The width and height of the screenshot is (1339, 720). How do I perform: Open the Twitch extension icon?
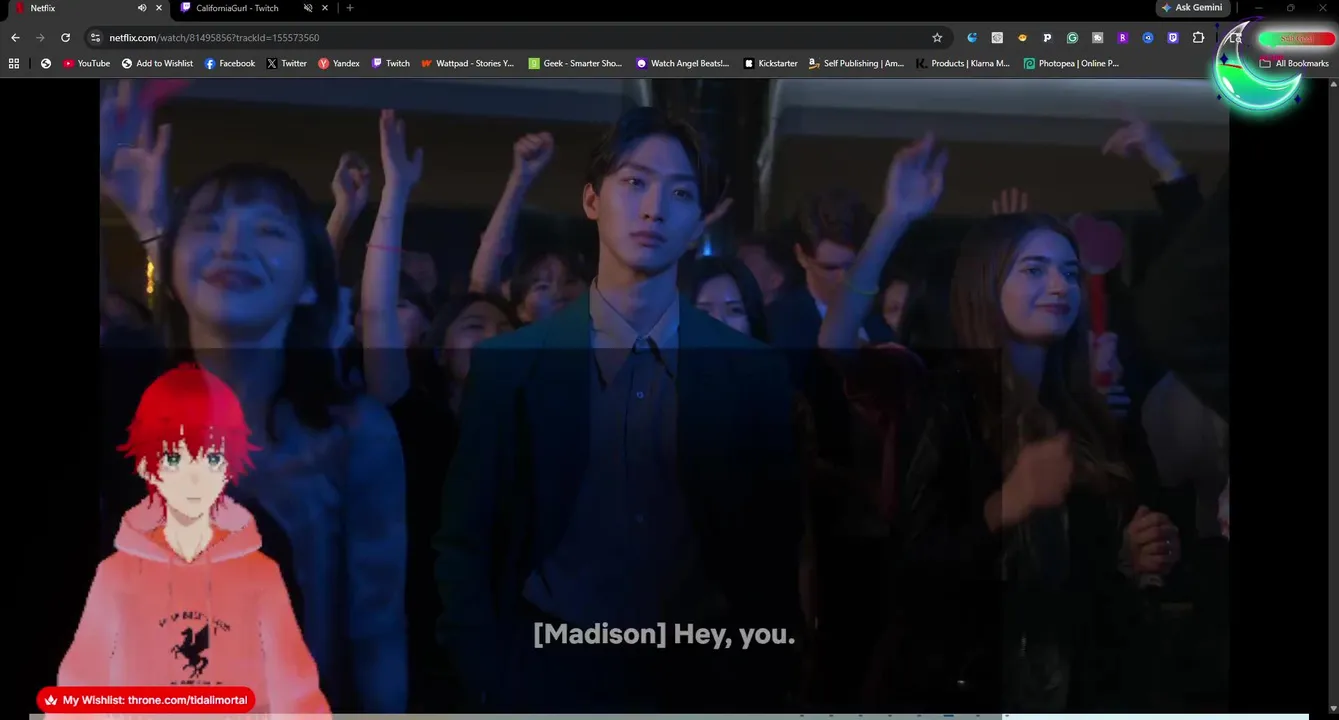tap(1173, 38)
